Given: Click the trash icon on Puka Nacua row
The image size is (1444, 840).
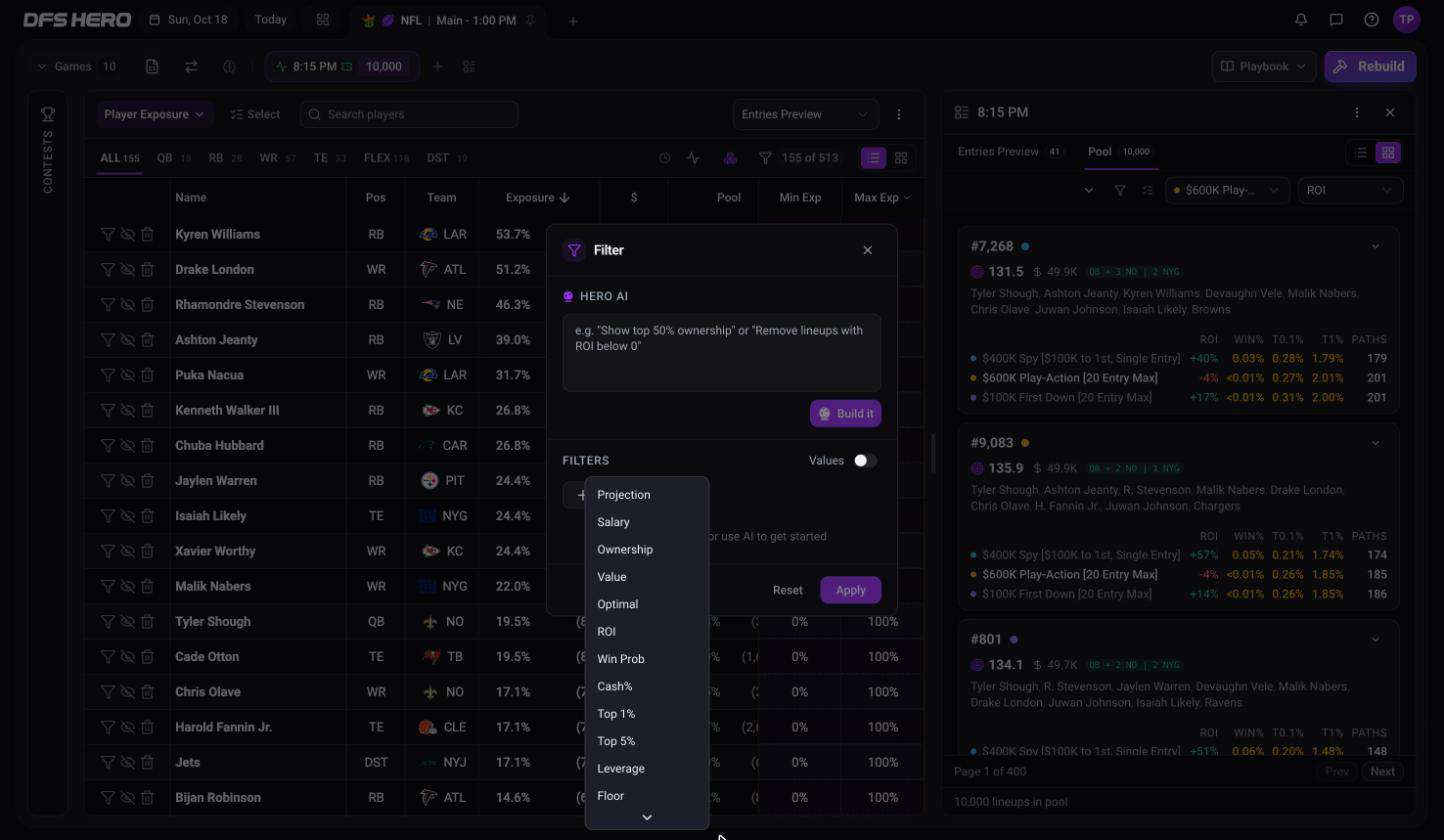Looking at the screenshot, I should [147, 375].
